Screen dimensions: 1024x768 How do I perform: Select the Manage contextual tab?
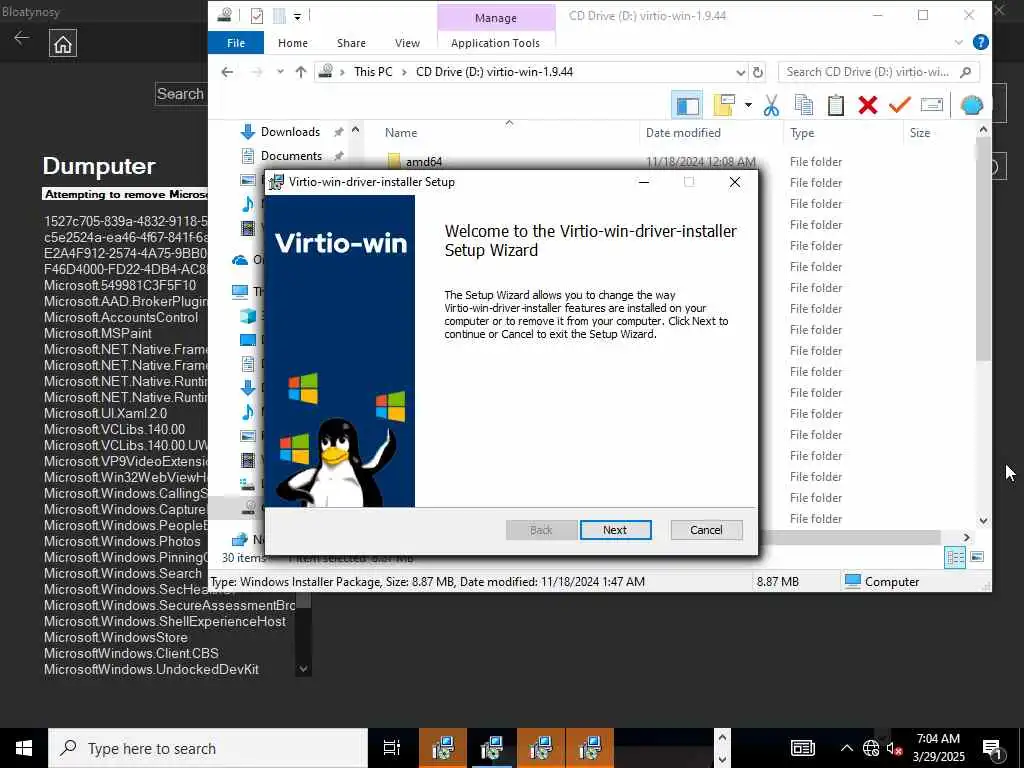tap(496, 18)
